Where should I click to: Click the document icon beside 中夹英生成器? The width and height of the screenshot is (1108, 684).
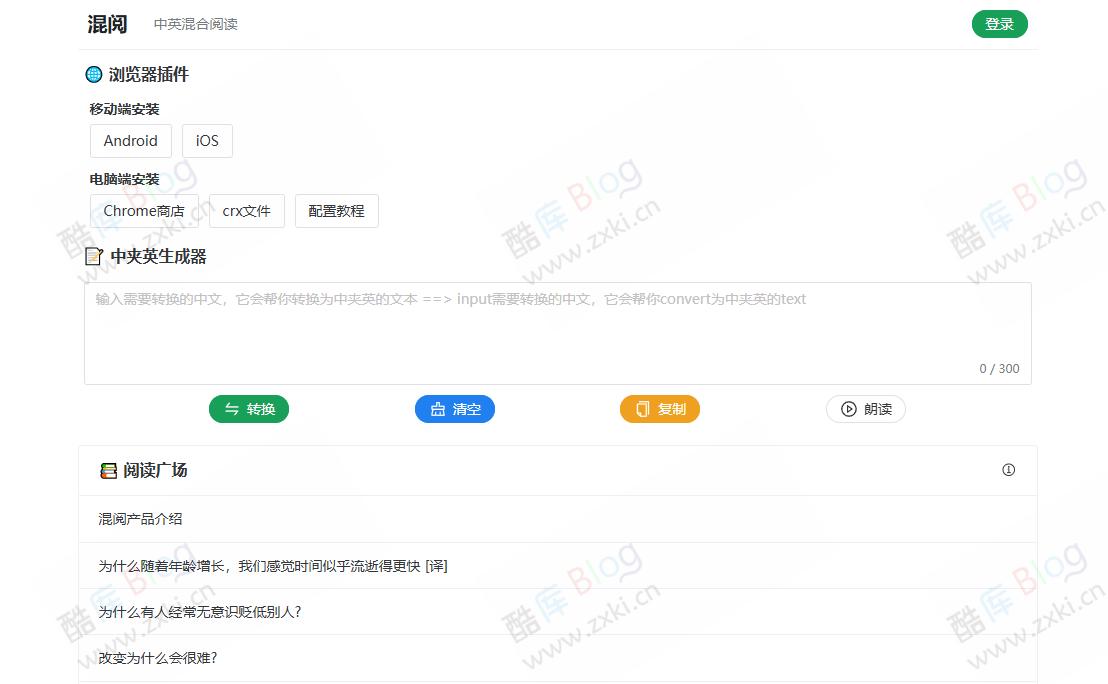point(93,256)
